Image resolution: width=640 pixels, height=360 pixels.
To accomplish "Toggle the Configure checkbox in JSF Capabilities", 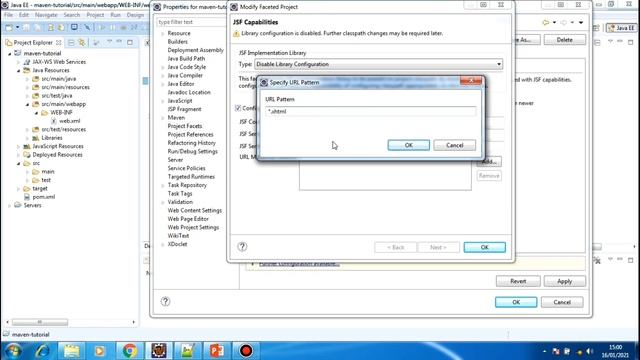I will click(x=238, y=108).
